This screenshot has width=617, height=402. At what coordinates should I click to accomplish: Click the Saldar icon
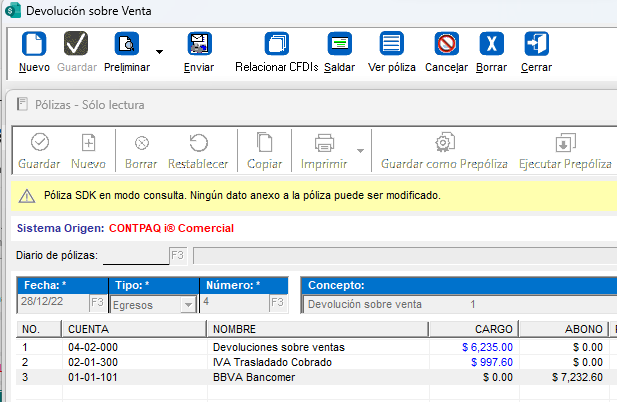[x=340, y=46]
